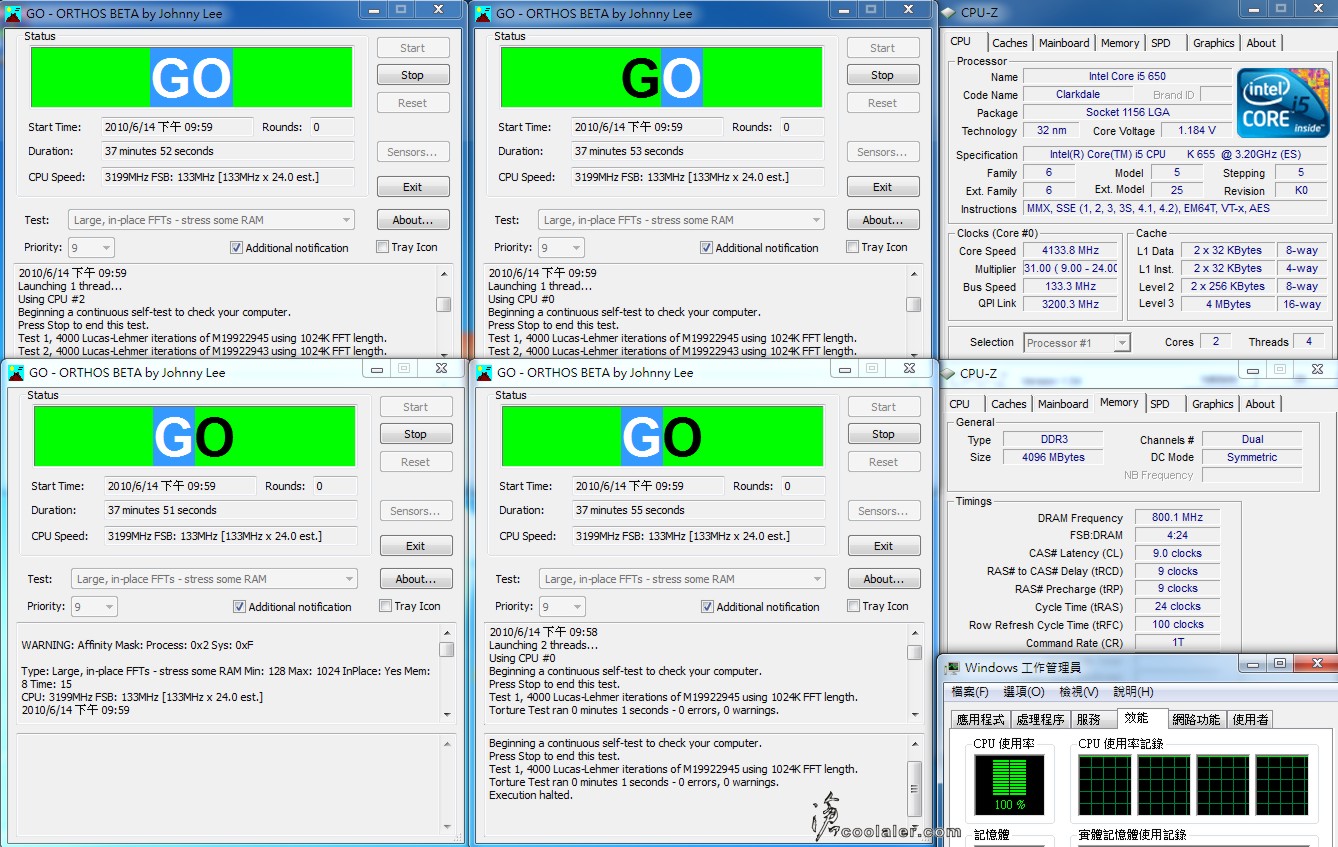The height and width of the screenshot is (847, 1338).
Task: Stop the ORTHOS test with 55 seconds duration
Action: tap(883, 434)
